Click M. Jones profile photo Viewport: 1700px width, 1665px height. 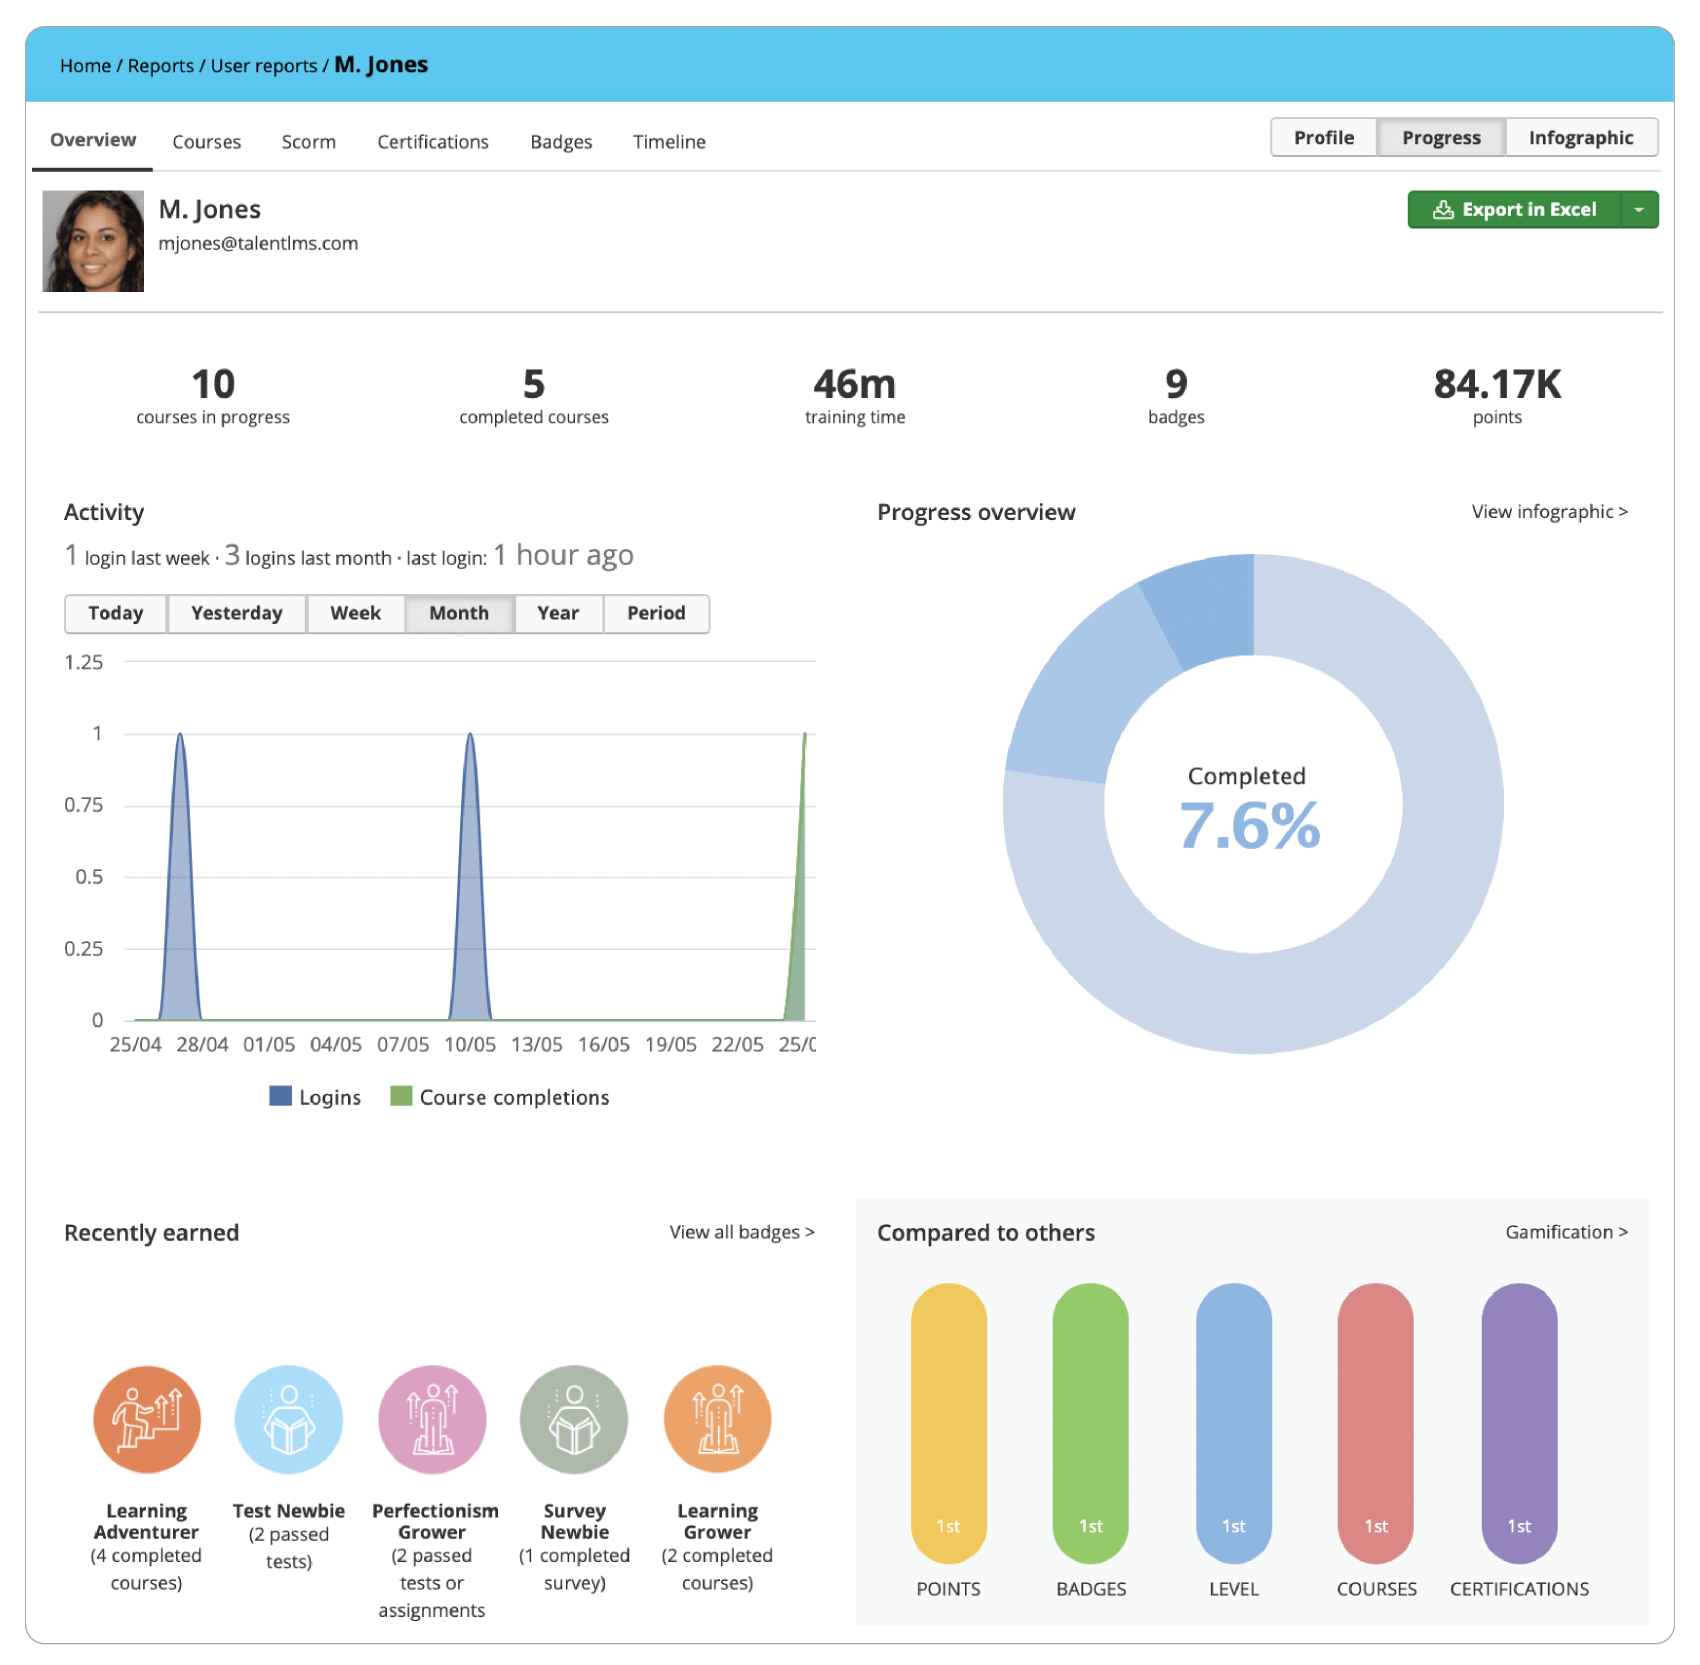(93, 241)
